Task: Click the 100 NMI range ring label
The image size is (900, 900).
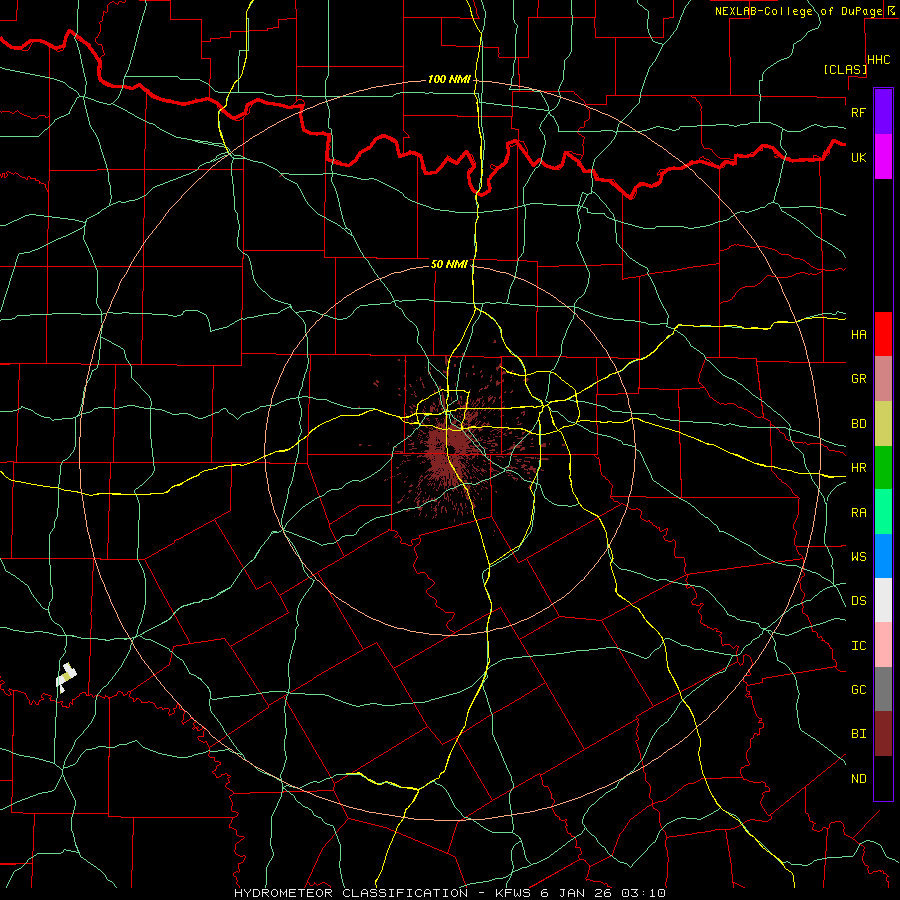Action: point(449,79)
